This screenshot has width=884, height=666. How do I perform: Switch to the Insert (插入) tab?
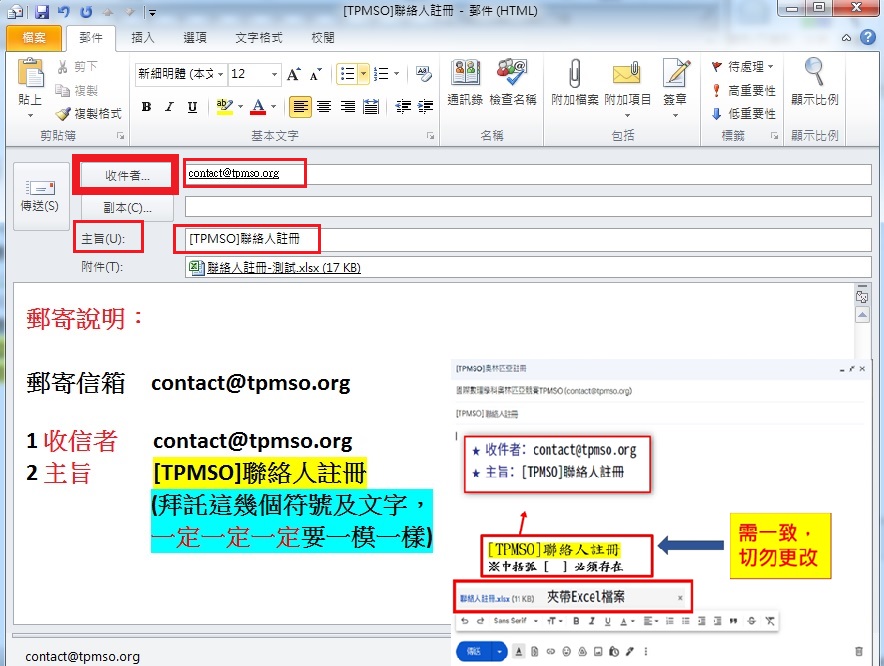(x=143, y=38)
